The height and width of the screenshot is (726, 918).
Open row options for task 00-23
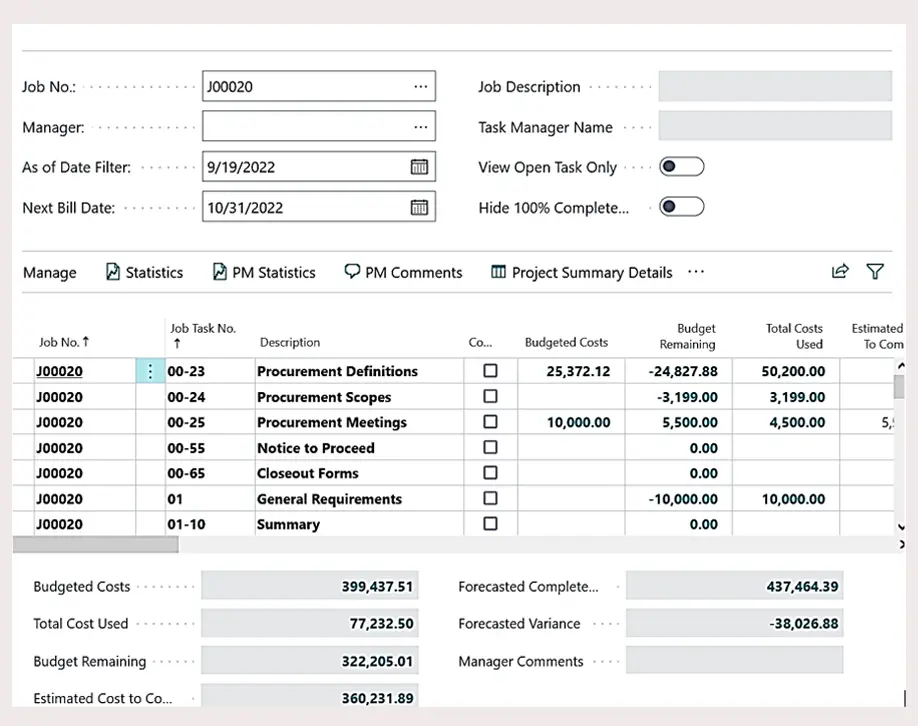tap(150, 371)
